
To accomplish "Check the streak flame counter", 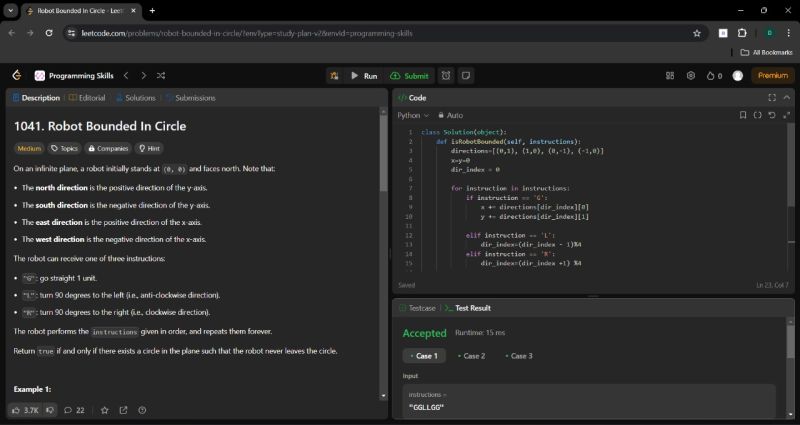I will click(714, 76).
